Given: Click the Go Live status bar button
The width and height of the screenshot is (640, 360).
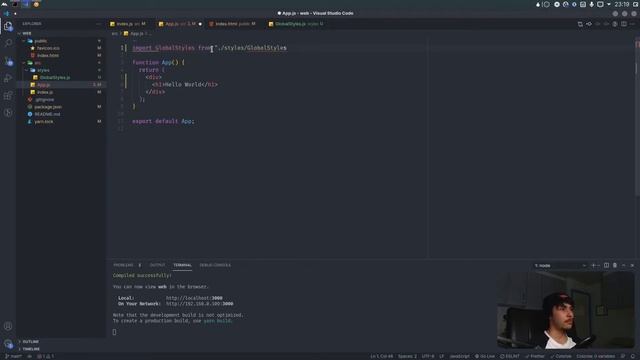Looking at the screenshot, I should coord(484,356).
